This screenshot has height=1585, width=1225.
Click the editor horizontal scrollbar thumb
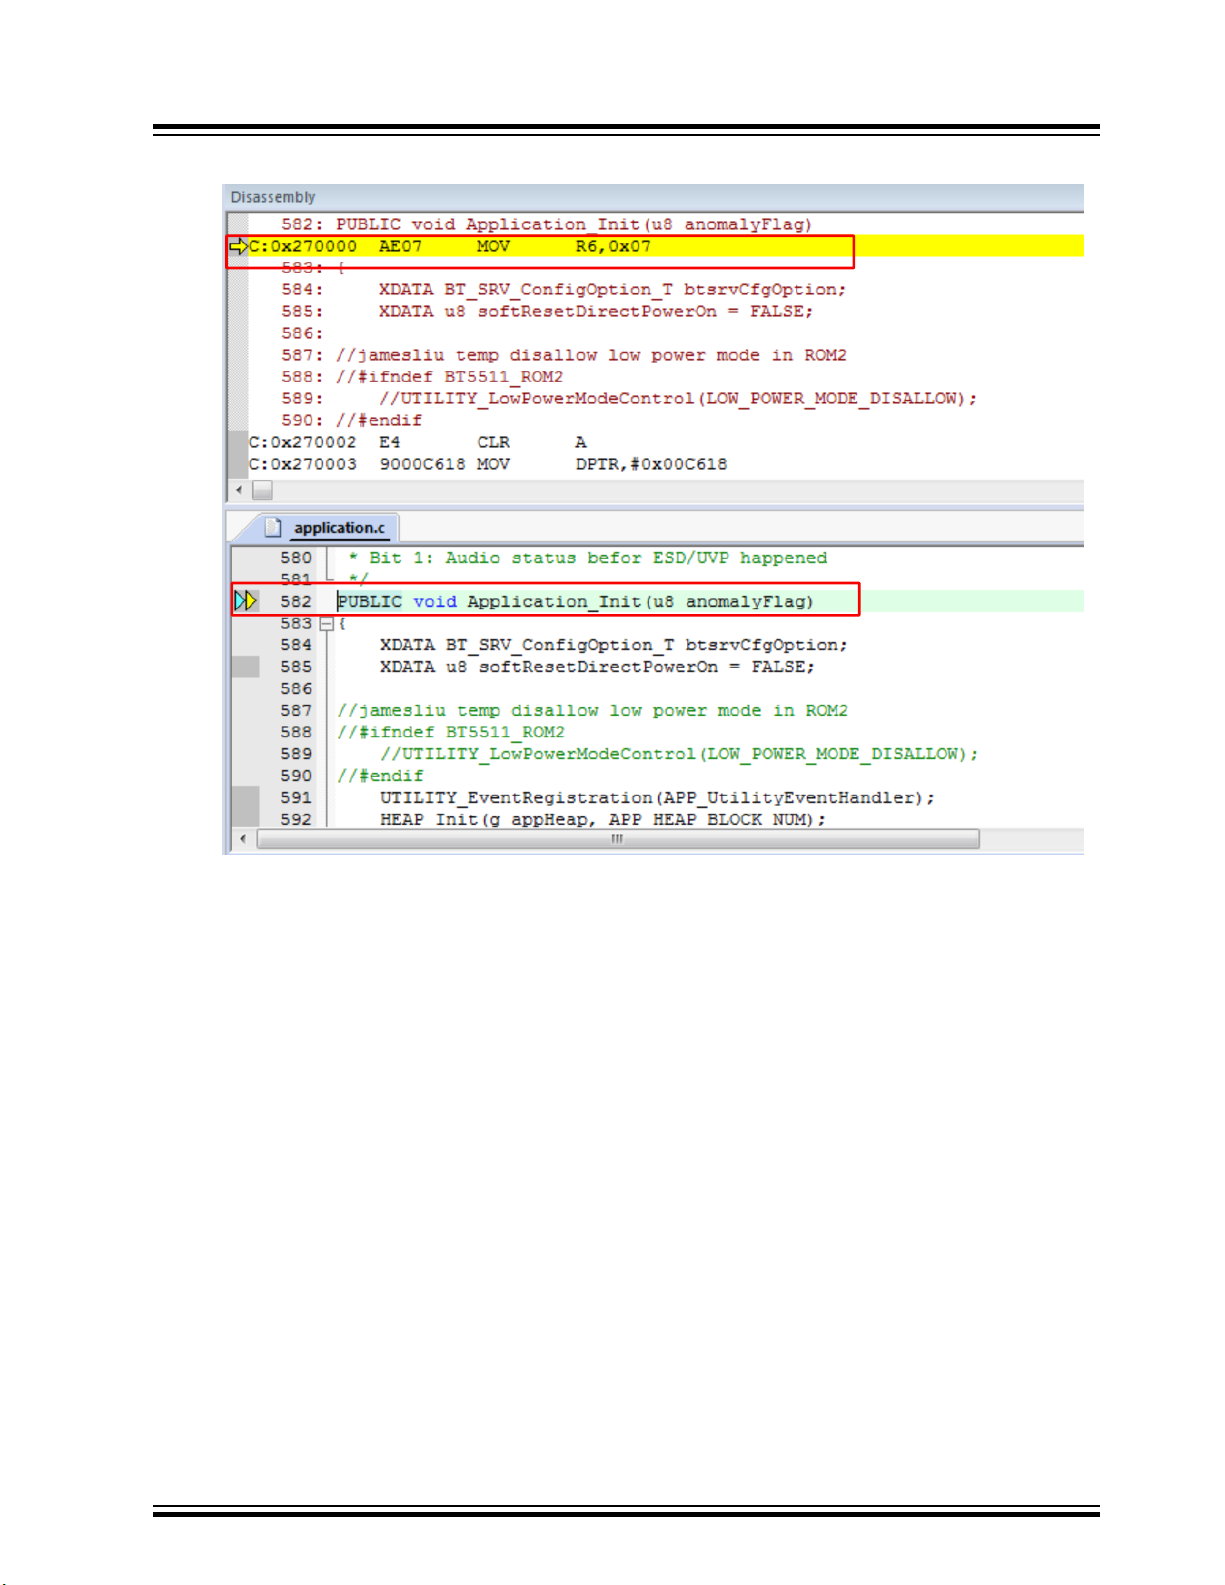click(x=617, y=839)
